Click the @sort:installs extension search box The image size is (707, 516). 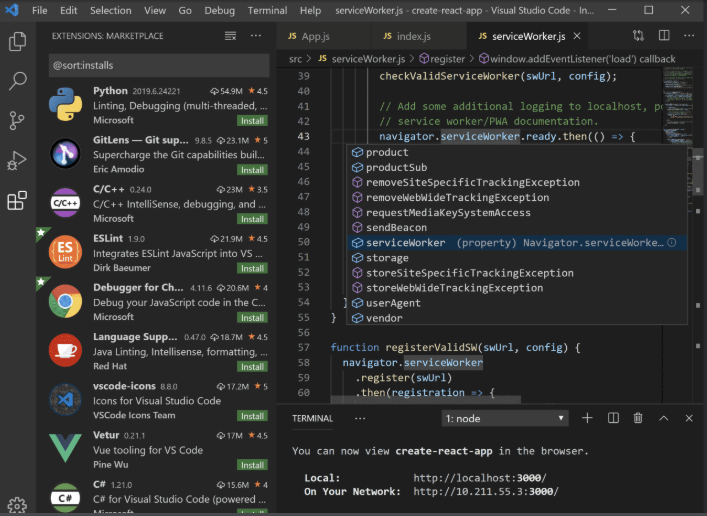click(x=157, y=65)
